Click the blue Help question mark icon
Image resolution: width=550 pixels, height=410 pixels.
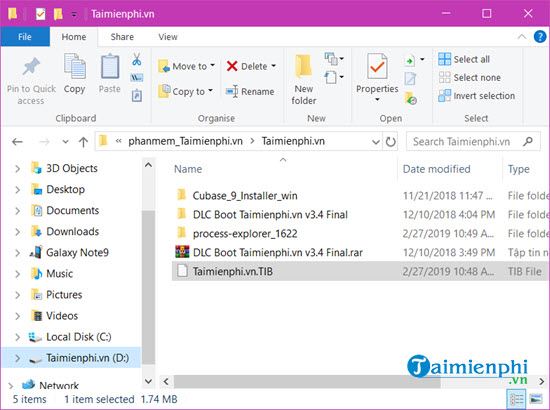point(539,36)
